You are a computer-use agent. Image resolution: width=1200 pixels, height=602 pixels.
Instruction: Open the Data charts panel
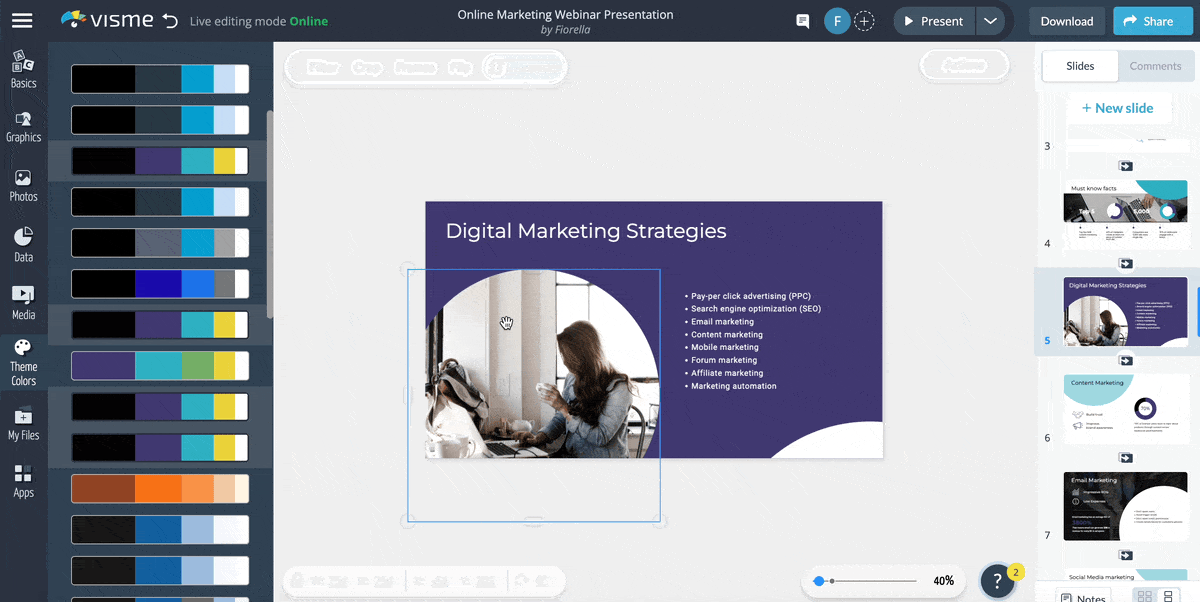tap(23, 245)
